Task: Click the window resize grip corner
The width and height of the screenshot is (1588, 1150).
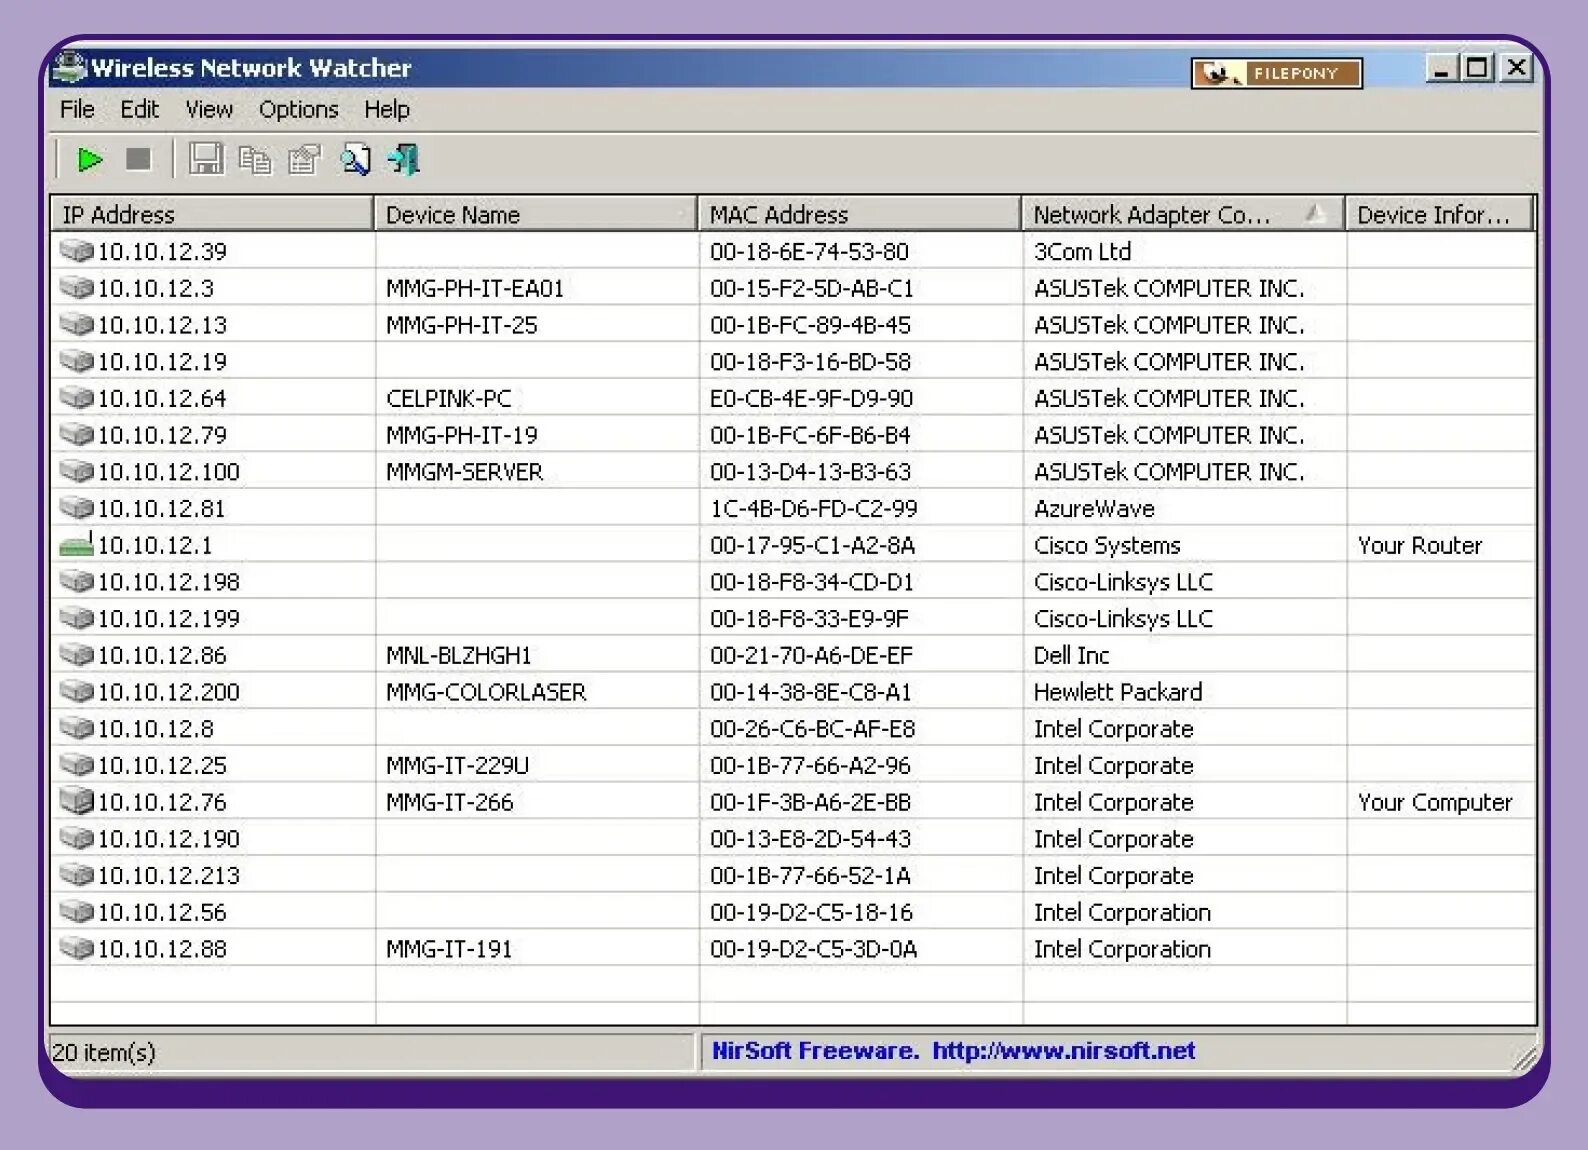Action: (1525, 1058)
